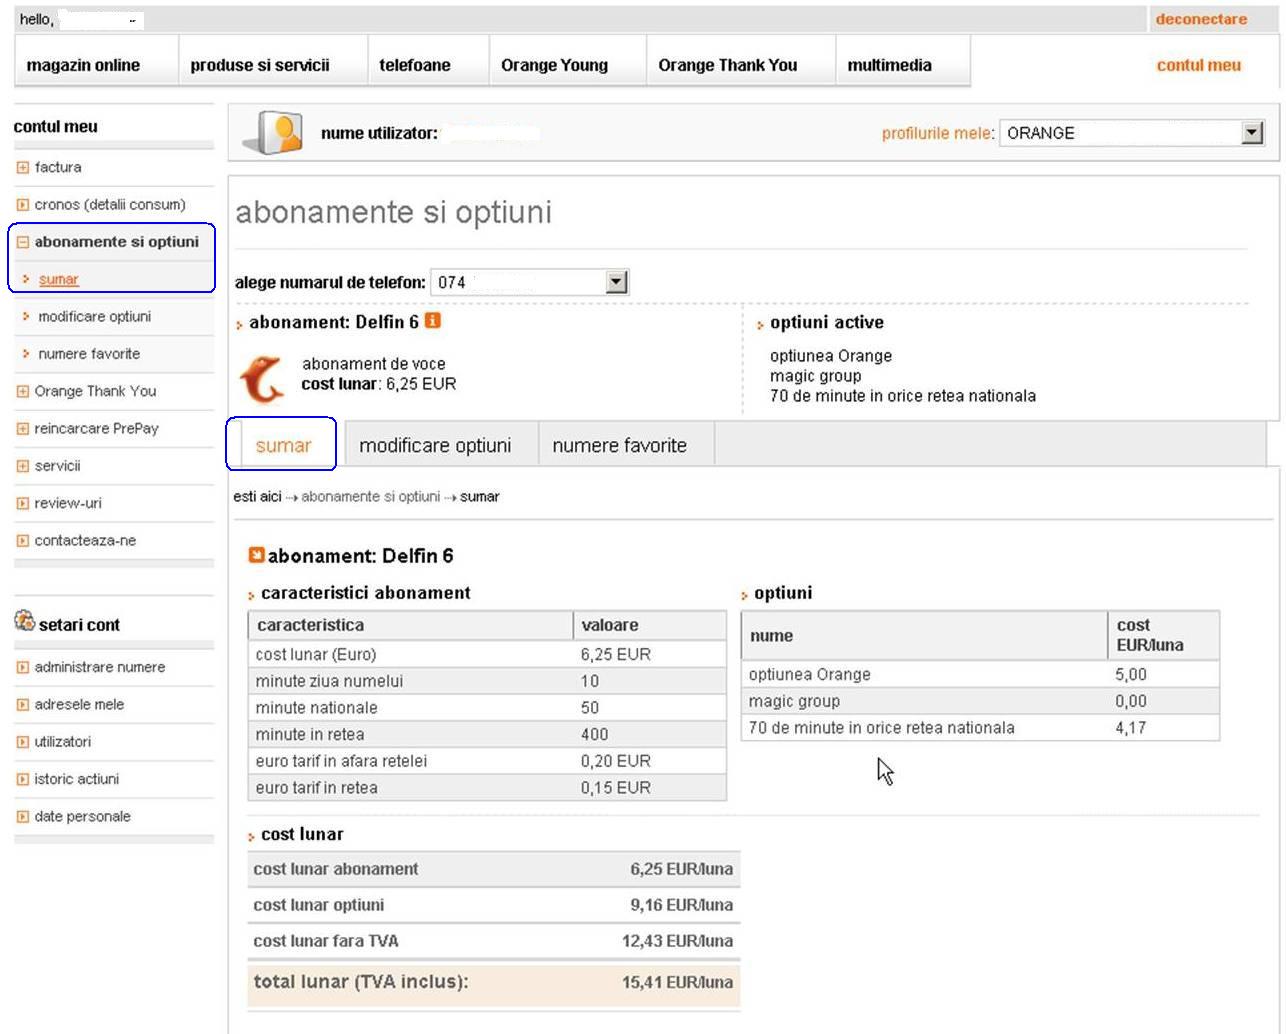This screenshot has height=1034, width=1286.
Task: Click arrow icon next to istoric actiuni
Action: pos(23,780)
